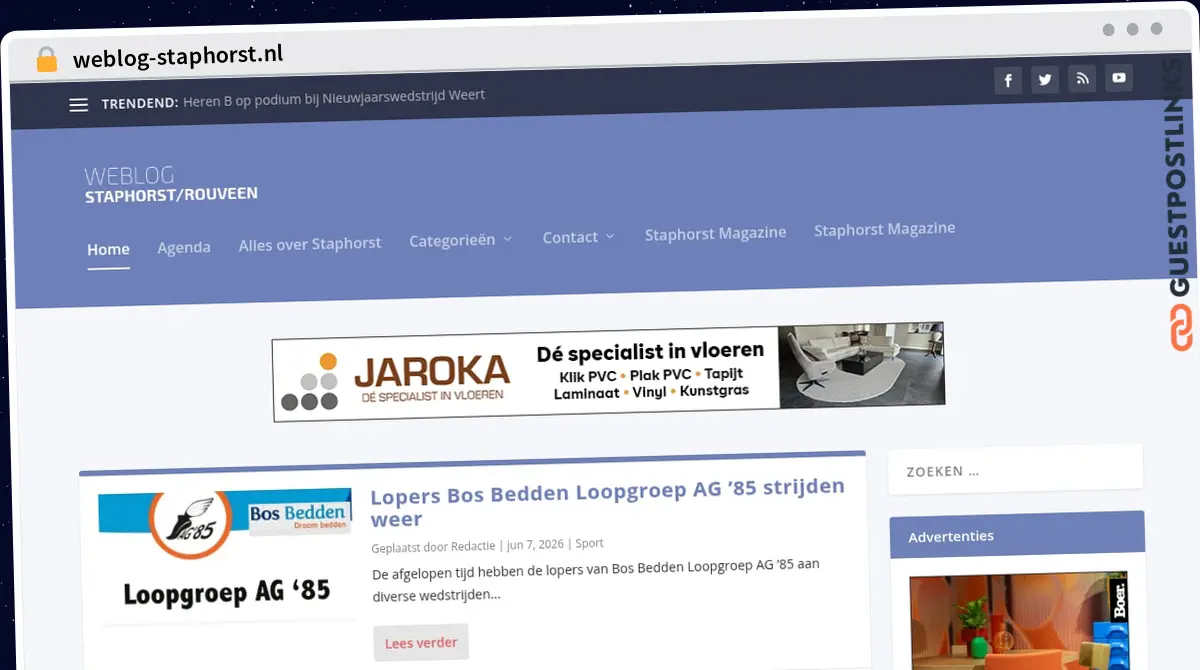
Task: Open author link Redactie
Action: tap(472, 546)
